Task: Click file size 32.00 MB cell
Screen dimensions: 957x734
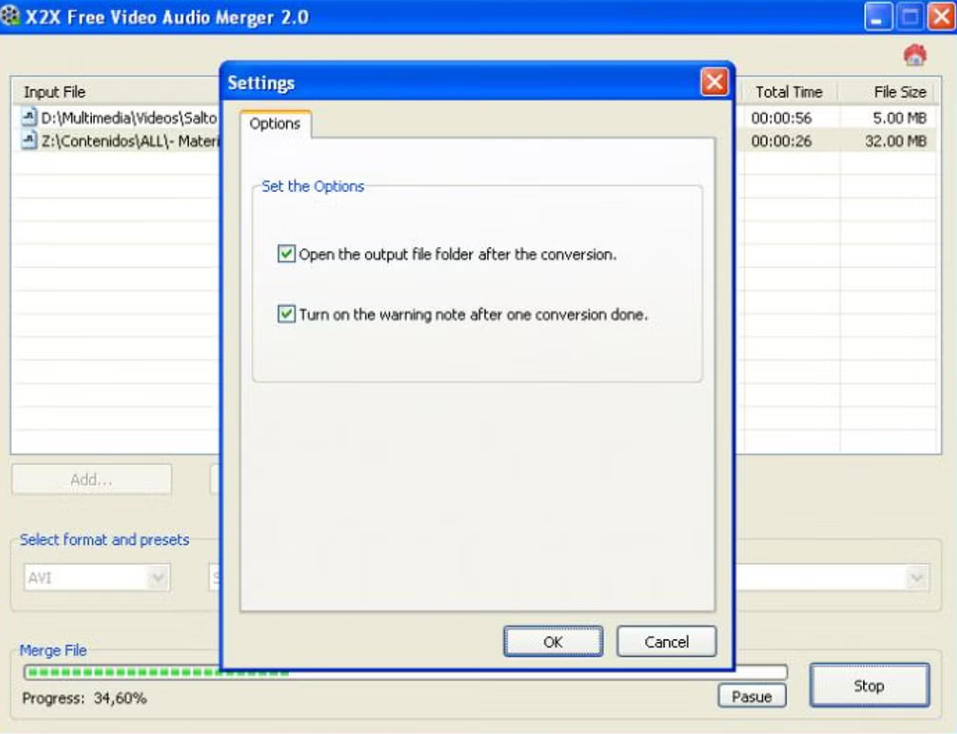Action: pyautogui.click(x=896, y=142)
